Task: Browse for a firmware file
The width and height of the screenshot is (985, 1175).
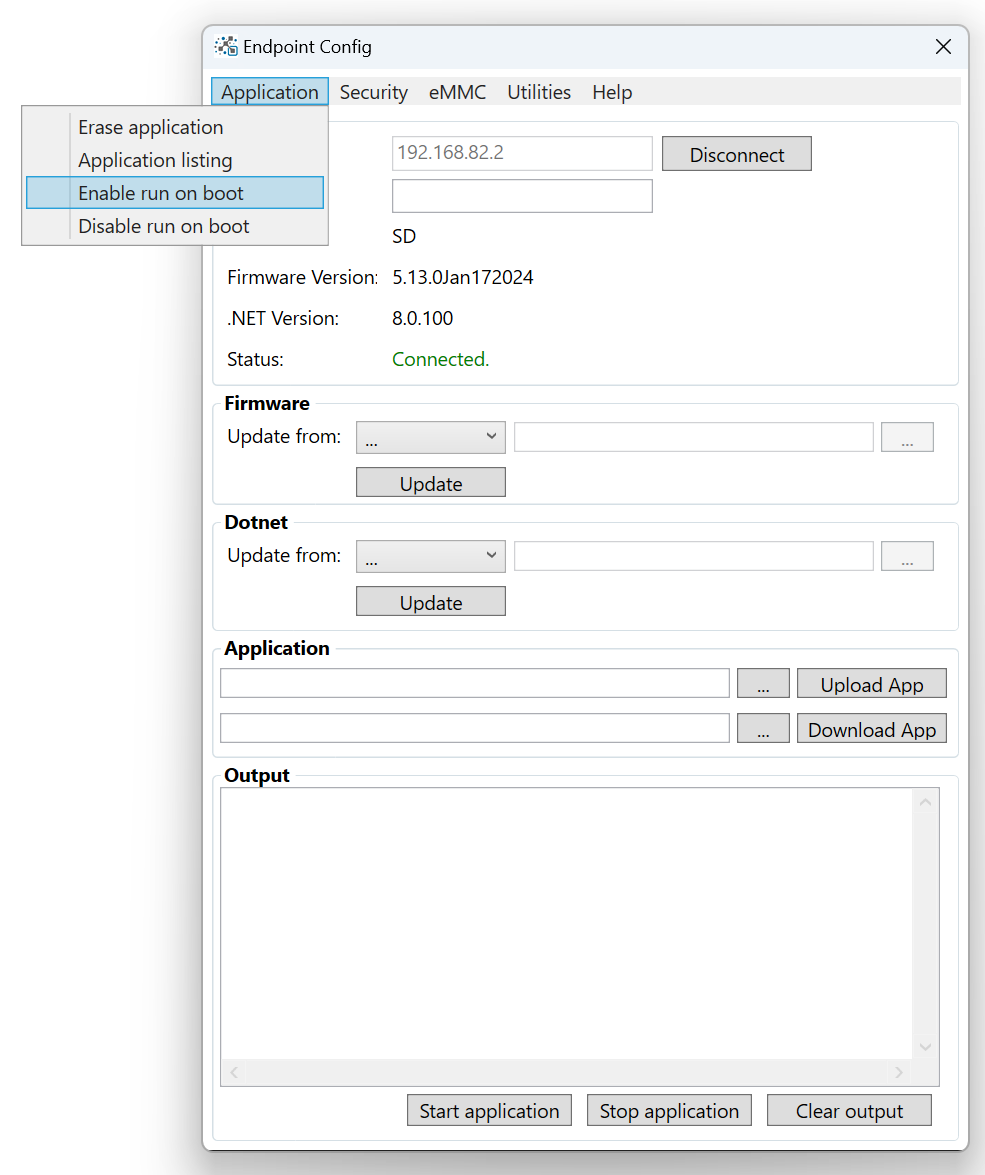Action: pos(907,437)
